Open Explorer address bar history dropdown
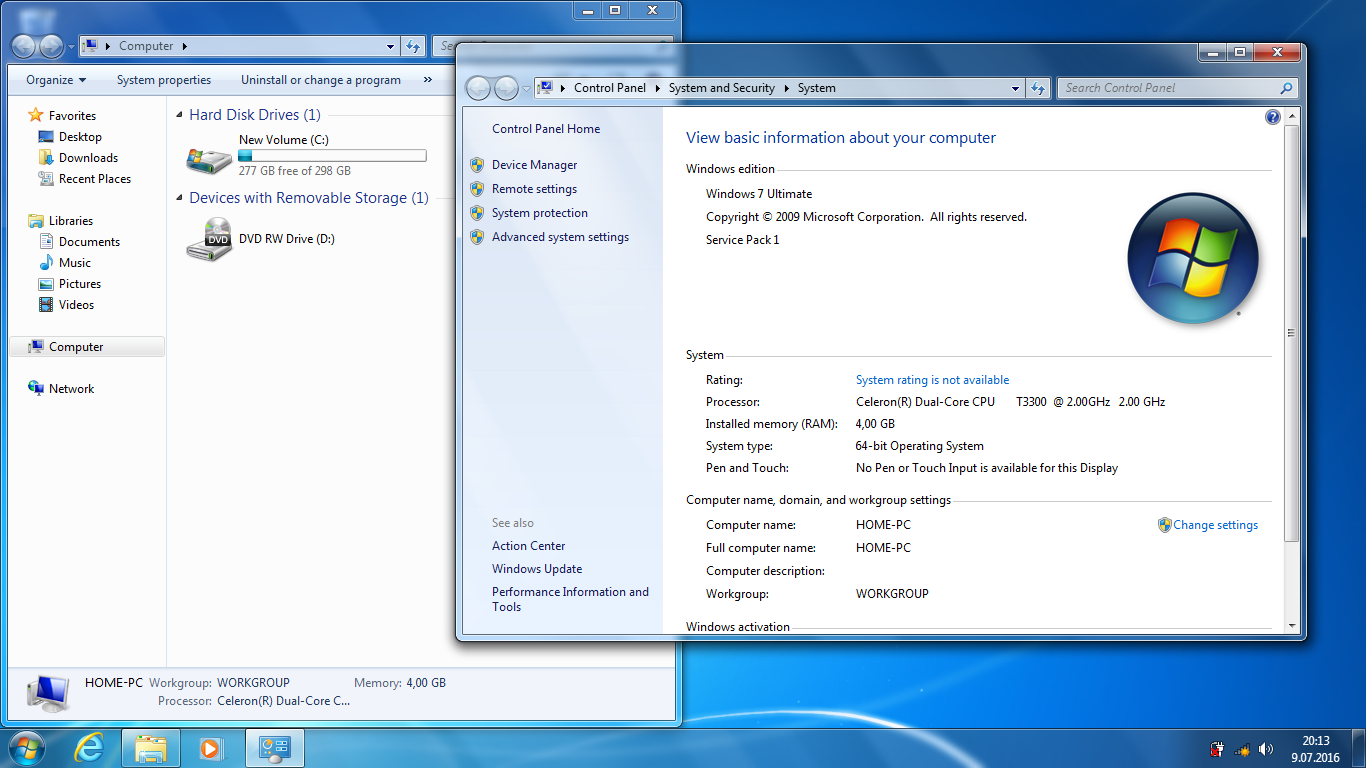Viewport: 1366px width, 768px height. point(391,46)
